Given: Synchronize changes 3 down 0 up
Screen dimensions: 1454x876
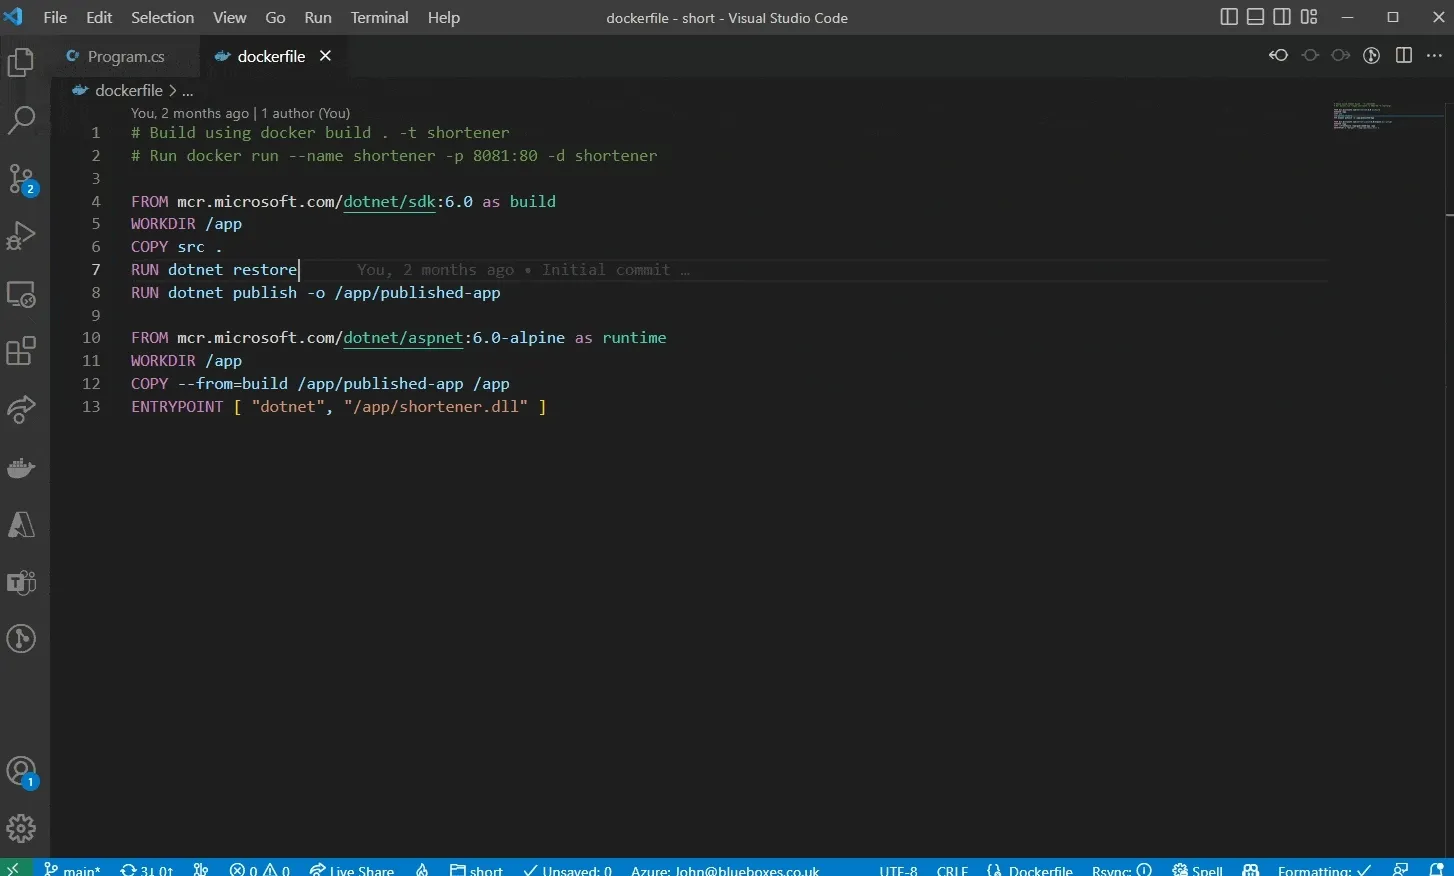Looking at the screenshot, I should tap(147, 868).
